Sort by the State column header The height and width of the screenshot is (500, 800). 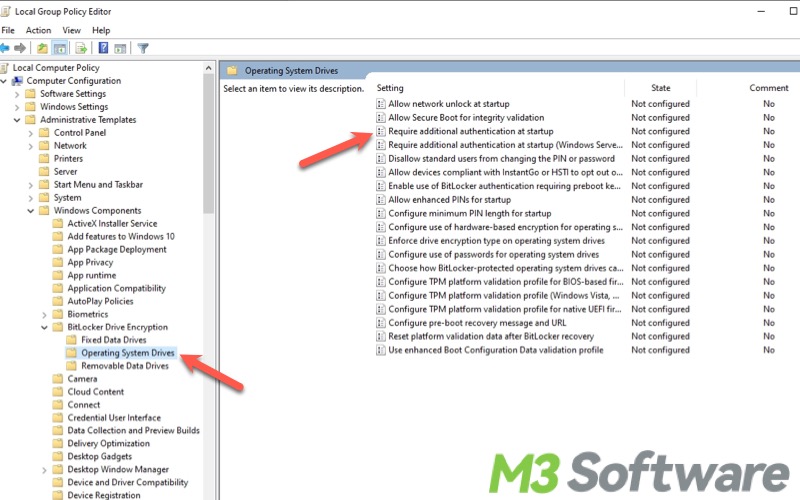[x=660, y=88]
